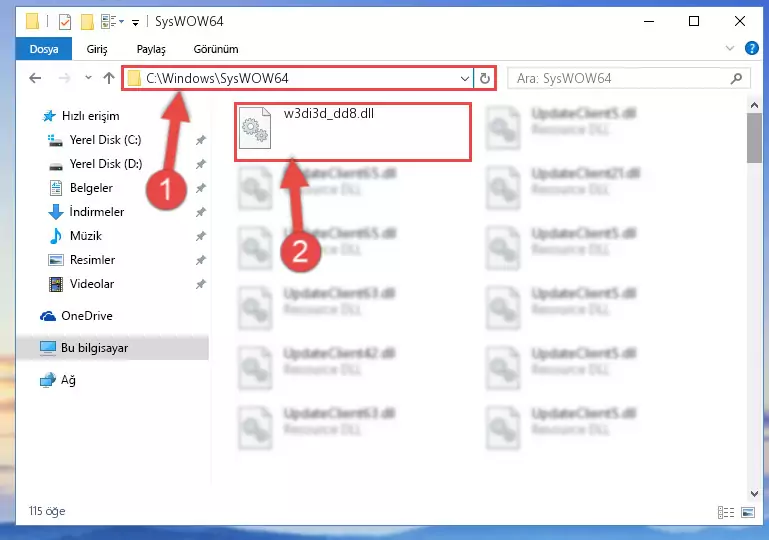Go back with the left arrow button
This screenshot has width=769, height=540.
point(35,78)
